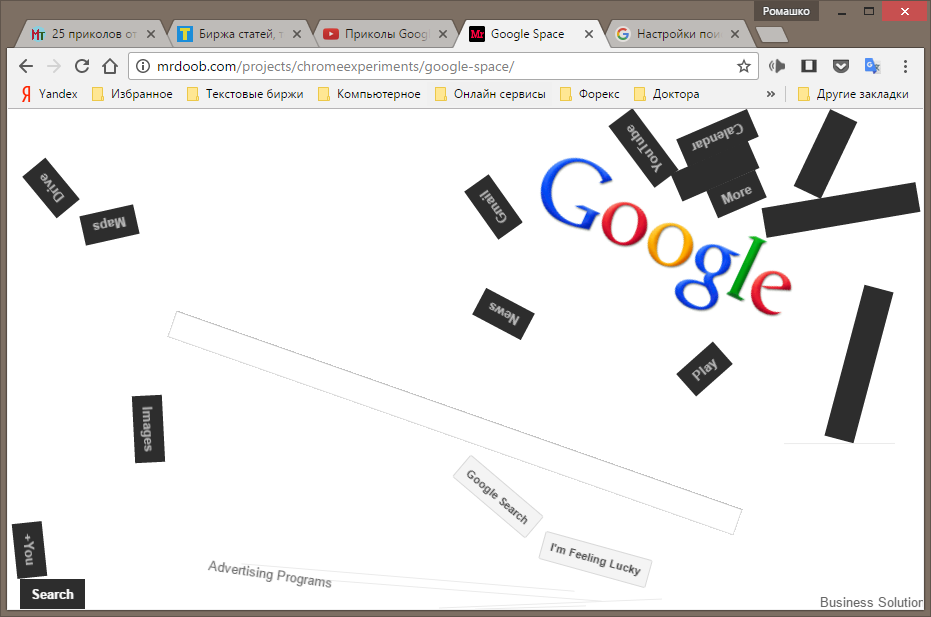Click the floating Google logo
The image size is (931, 617).
(x=666, y=237)
